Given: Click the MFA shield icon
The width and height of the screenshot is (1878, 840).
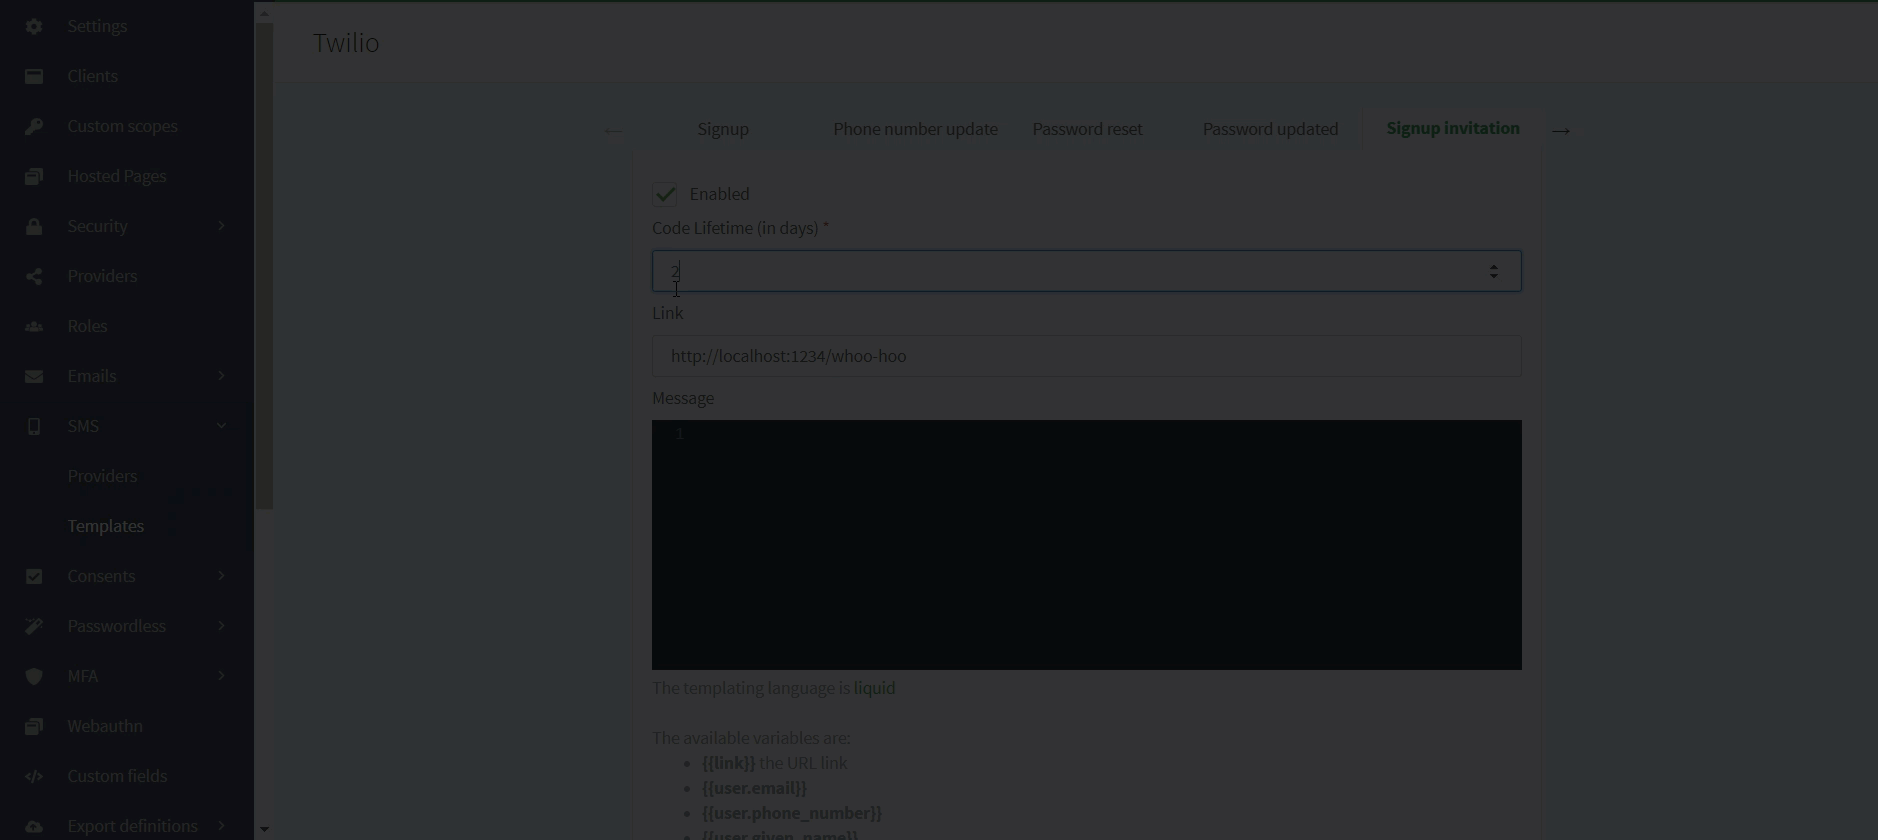Looking at the screenshot, I should [34, 676].
